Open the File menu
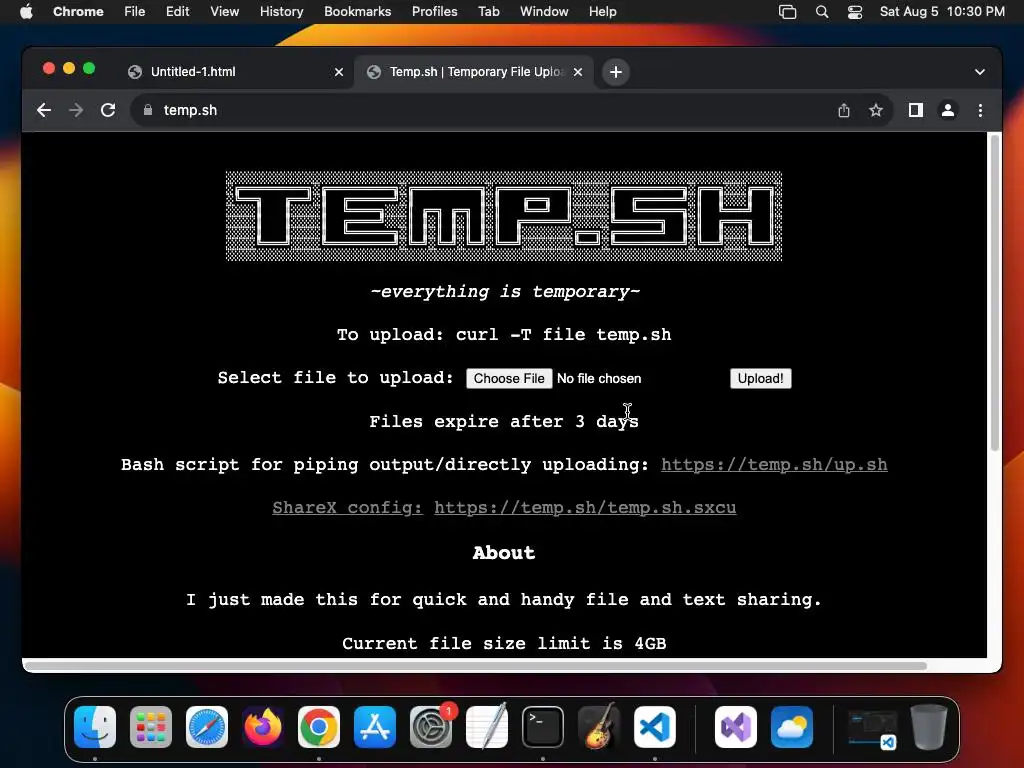The height and width of the screenshot is (768, 1024). point(135,12)
